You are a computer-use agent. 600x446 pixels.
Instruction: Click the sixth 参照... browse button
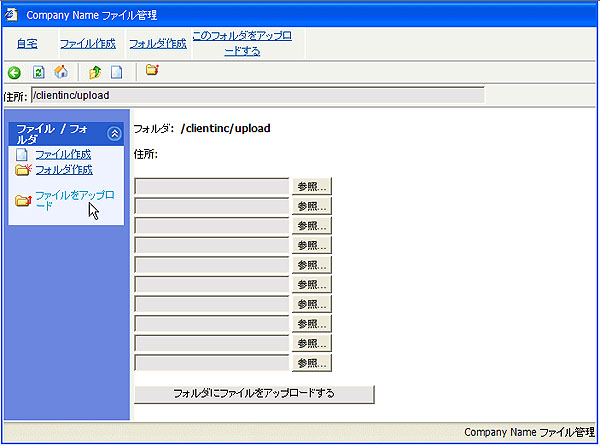pyautogui.click(x=312, y=284)
